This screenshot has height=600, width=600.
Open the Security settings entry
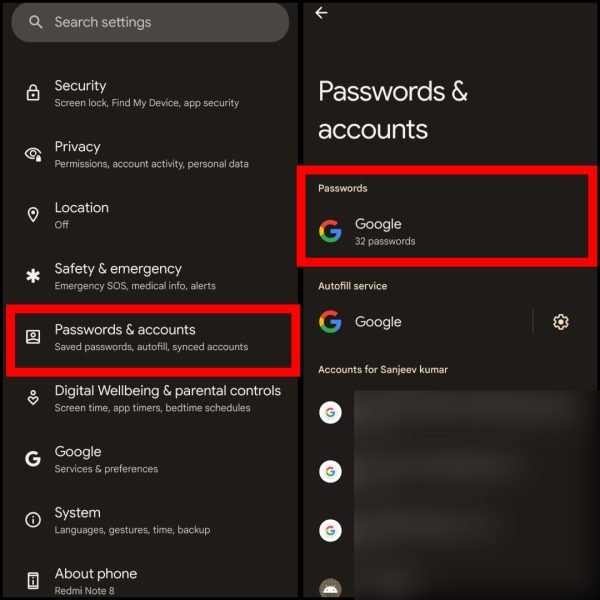[150, 93]
